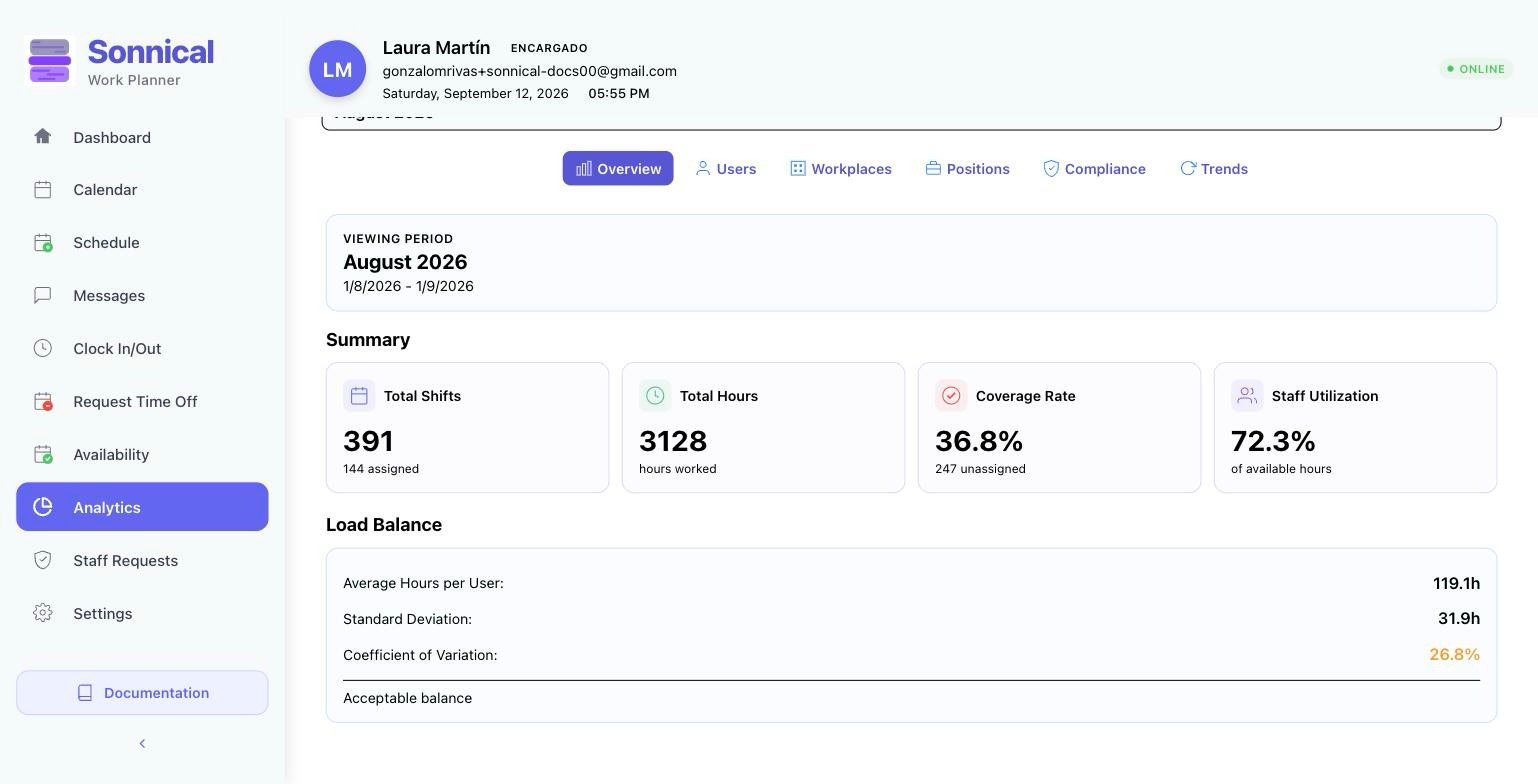
Task: Click the Coverage Rate checkmark icon
Action: (951, 396)
